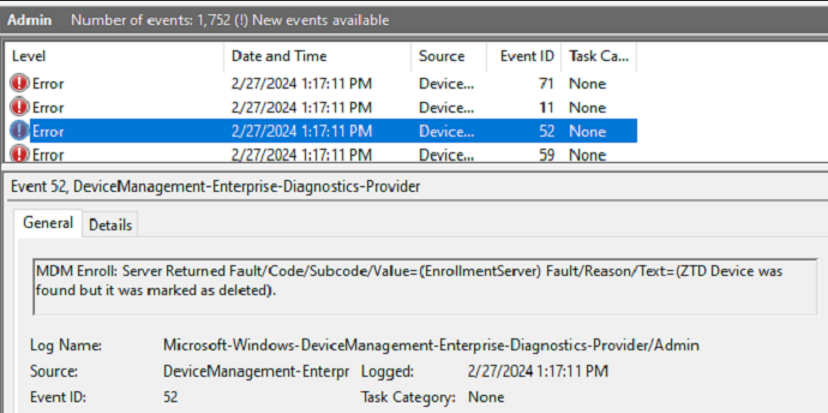Viewport: 828px width, 413px height.
Task: Click the error icon on the Event 11 row
Action: [x=20, y=108]
